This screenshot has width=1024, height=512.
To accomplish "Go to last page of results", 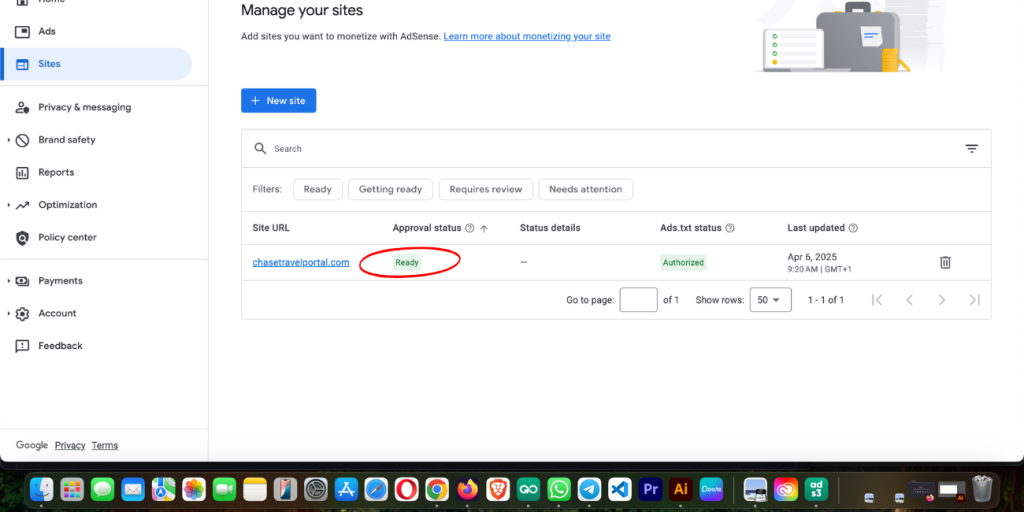I will (x=974, y=300).
